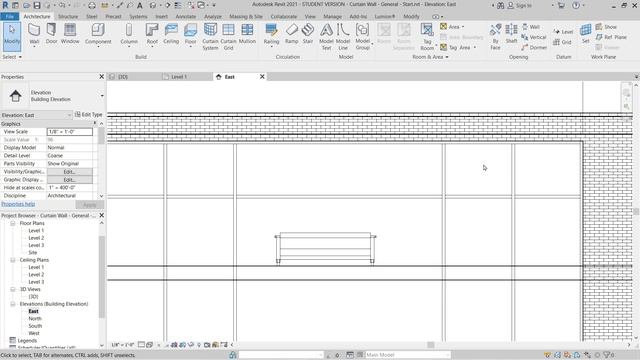640x360 pixels.
Task: Open the Manage ribbon tab
Action: pos(332,16)
